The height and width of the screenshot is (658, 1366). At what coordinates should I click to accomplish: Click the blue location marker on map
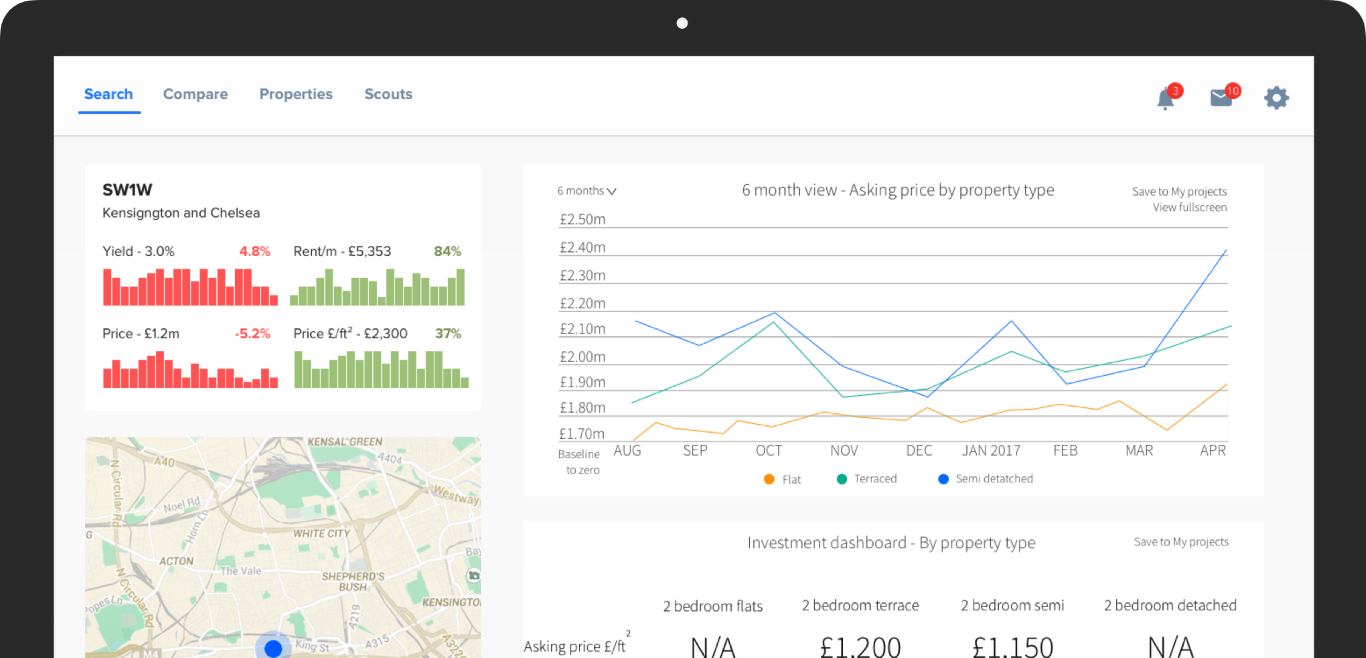coord(272,647)
